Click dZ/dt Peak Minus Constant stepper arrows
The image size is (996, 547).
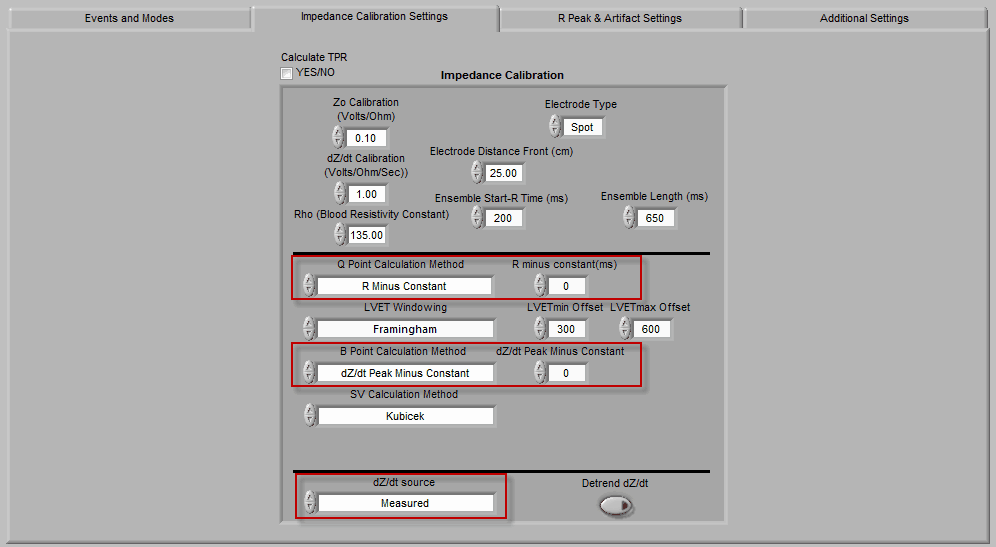[x=541, y=372]
